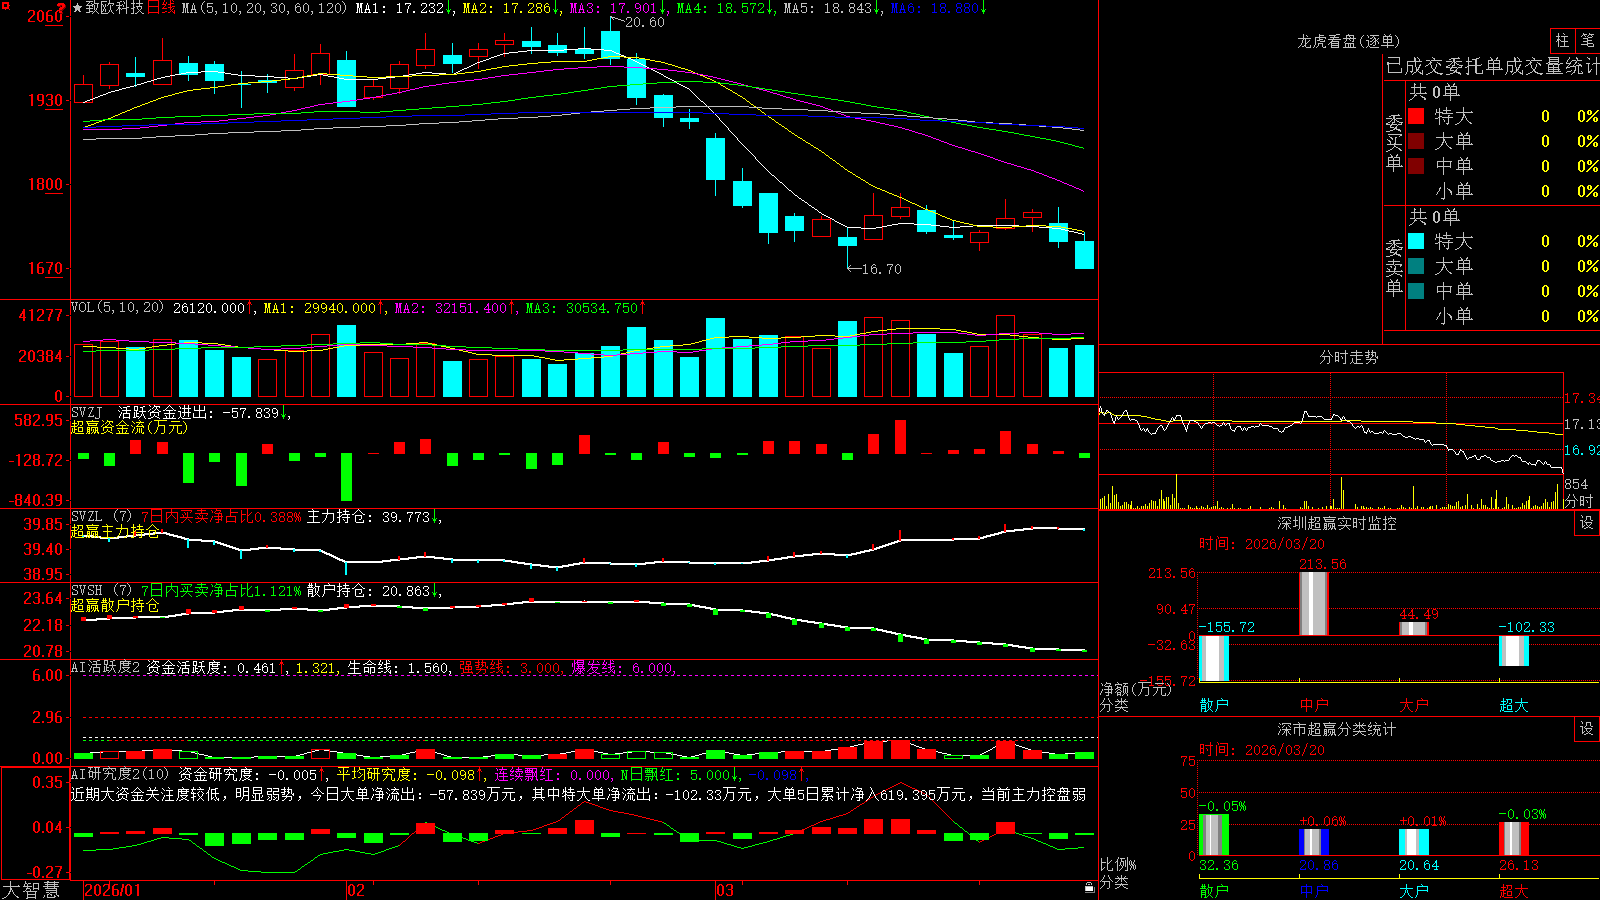The width and height of the screenshot is (1600, 900).
Task: Click the 1930 price axis label
Action: 45,100
